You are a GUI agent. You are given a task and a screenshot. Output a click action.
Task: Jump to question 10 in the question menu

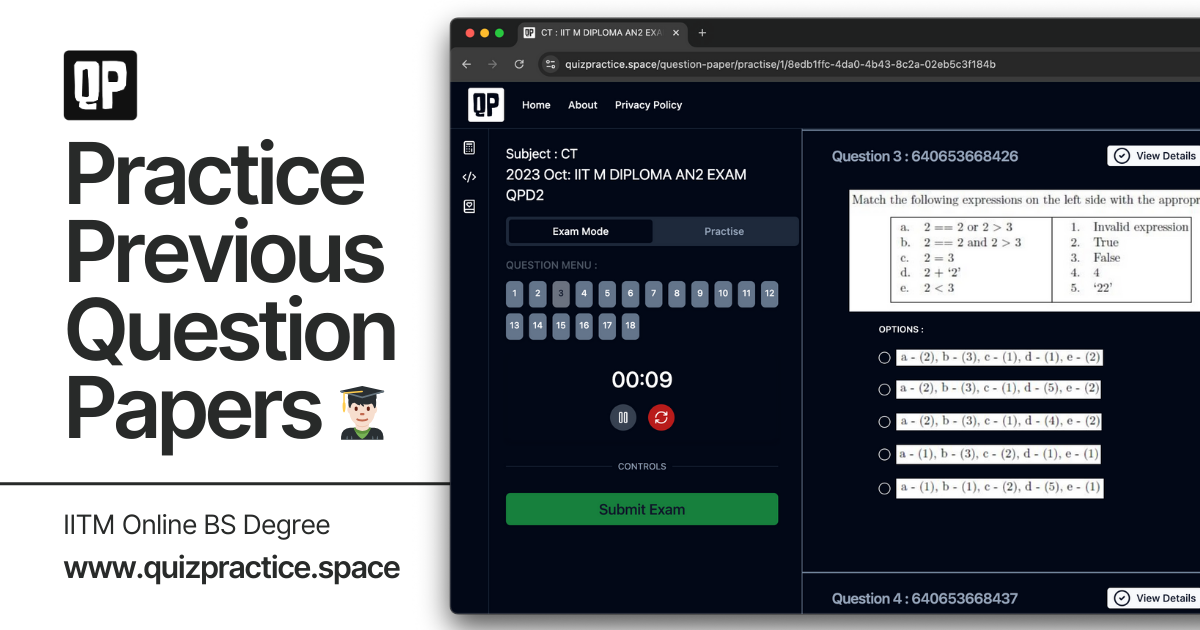point(723,294)
